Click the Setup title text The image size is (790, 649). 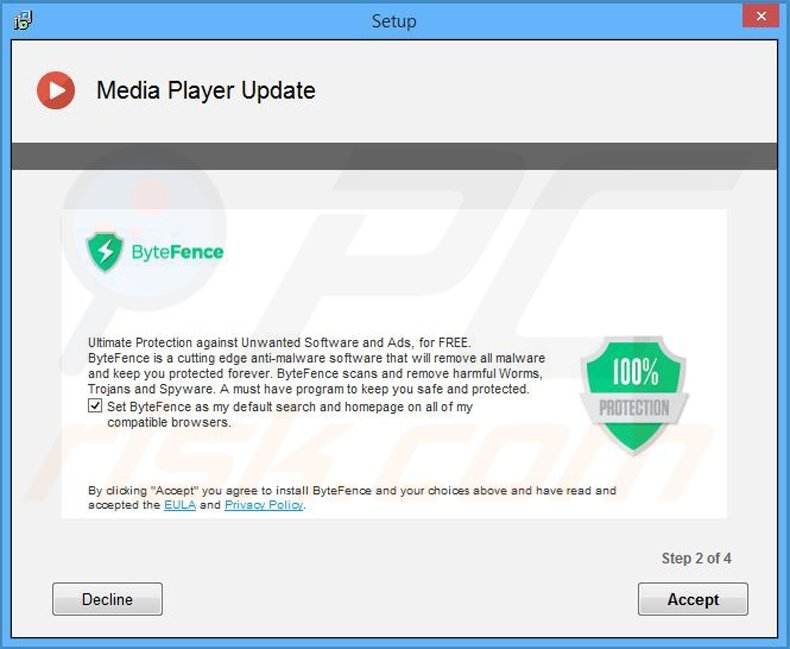pyautogui.click(x=394, y=21)
